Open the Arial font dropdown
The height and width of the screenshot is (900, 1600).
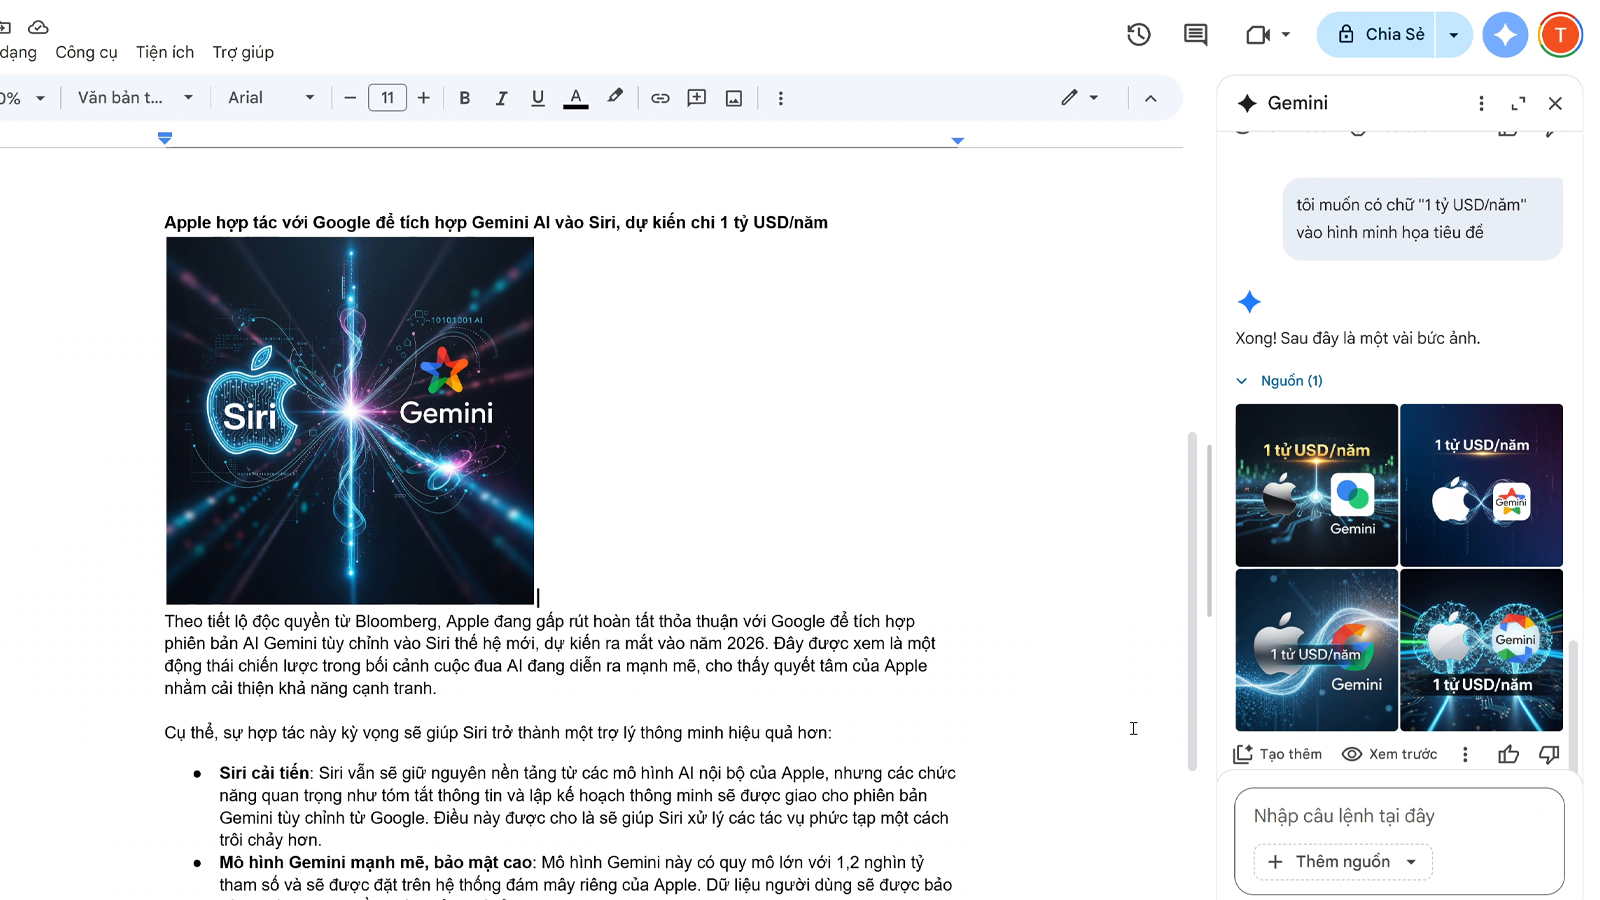click(x=270, y=98)
